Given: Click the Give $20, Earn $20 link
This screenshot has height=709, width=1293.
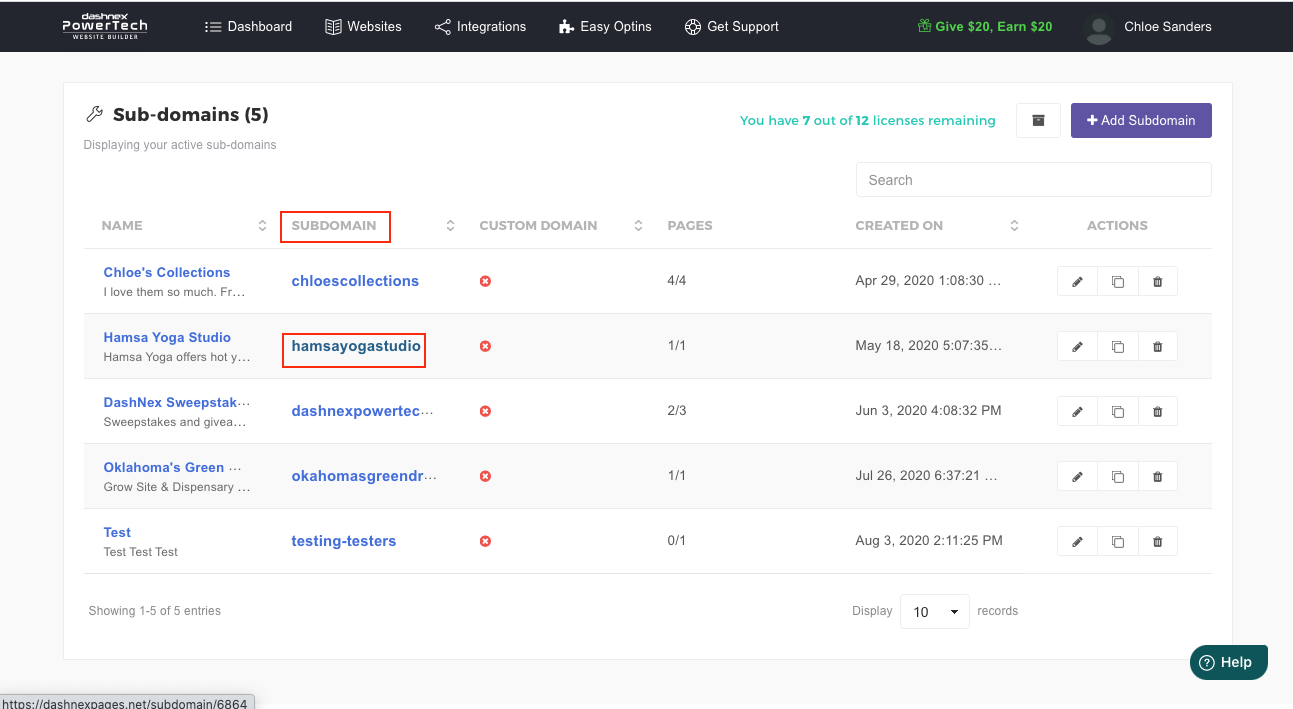Looking at the screenshot, I should (985, 27).
